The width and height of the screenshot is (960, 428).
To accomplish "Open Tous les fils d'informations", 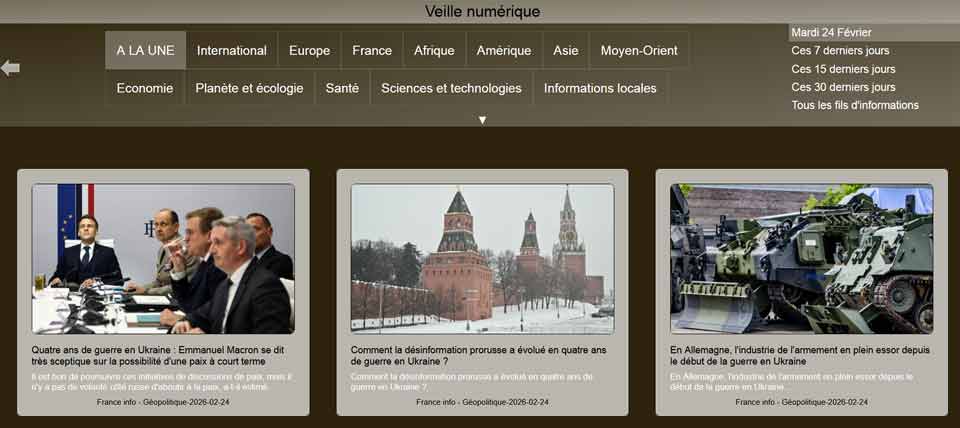I will pos(855,105).
